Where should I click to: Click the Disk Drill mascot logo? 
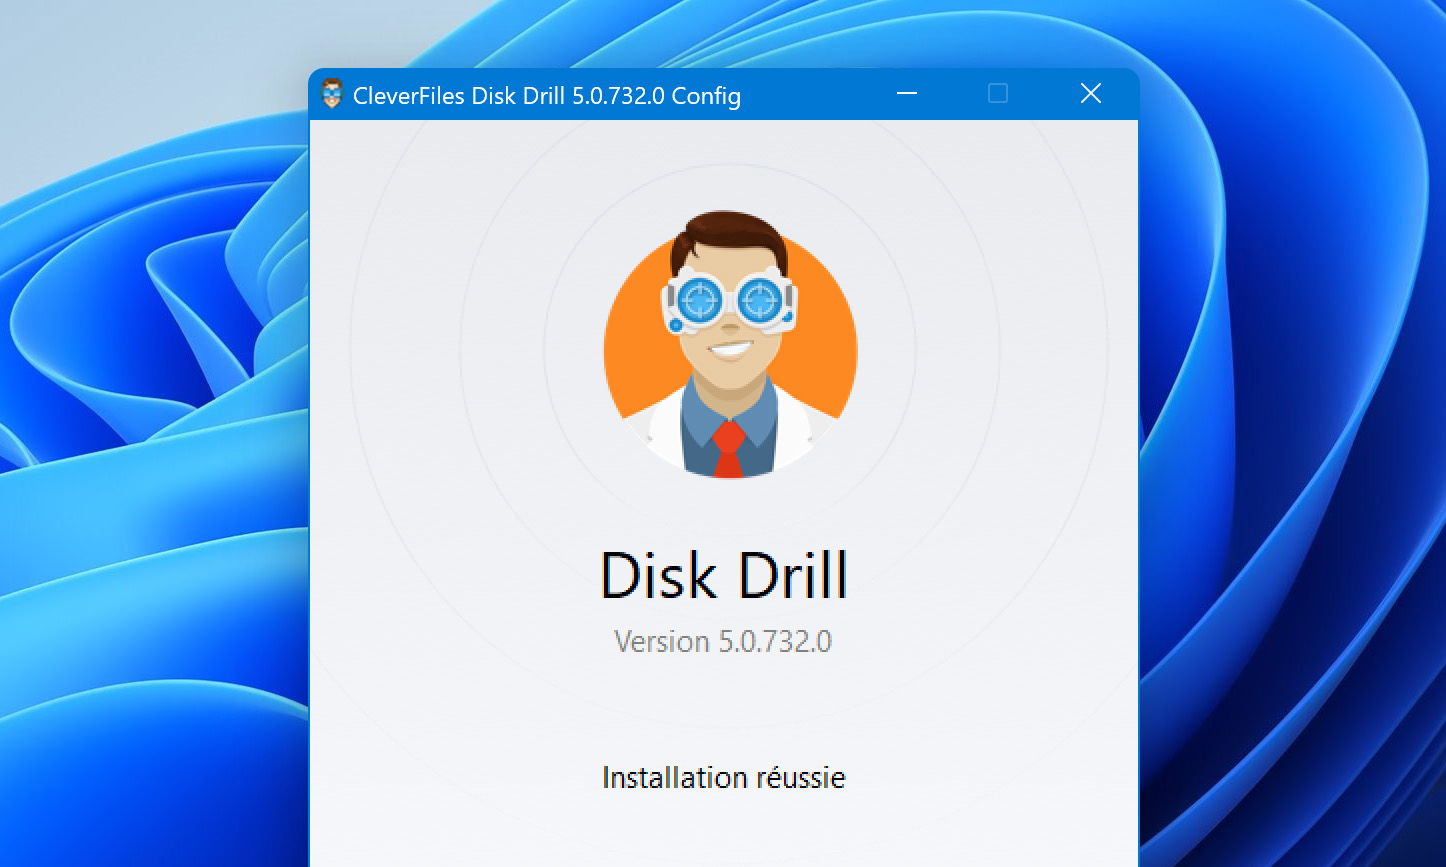(x=730, y=344)
